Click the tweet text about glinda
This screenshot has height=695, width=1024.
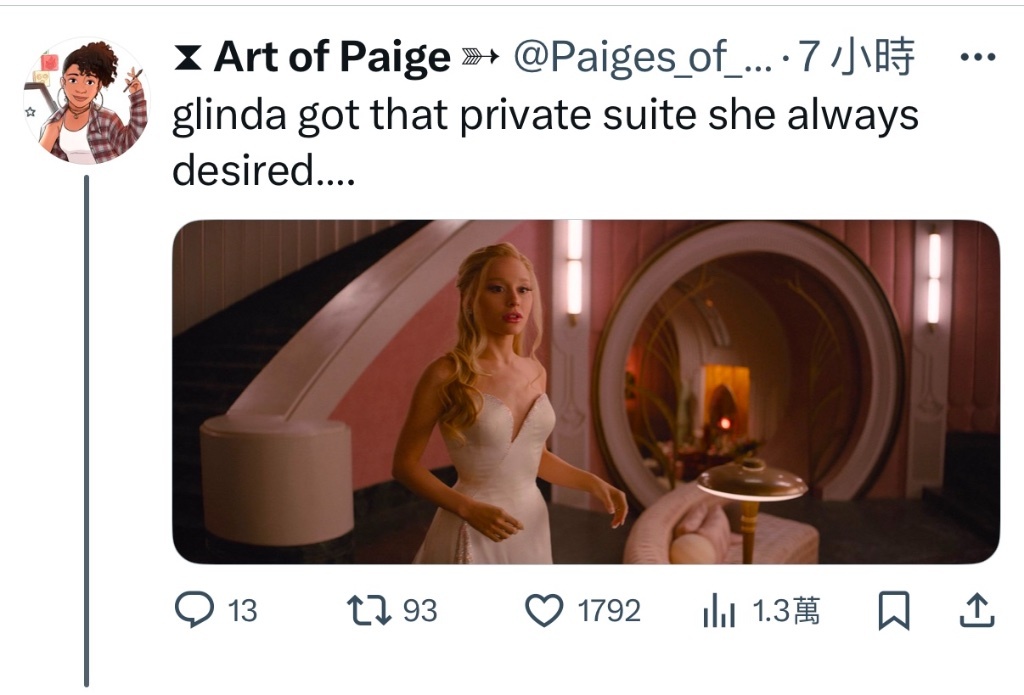[545, 142]
